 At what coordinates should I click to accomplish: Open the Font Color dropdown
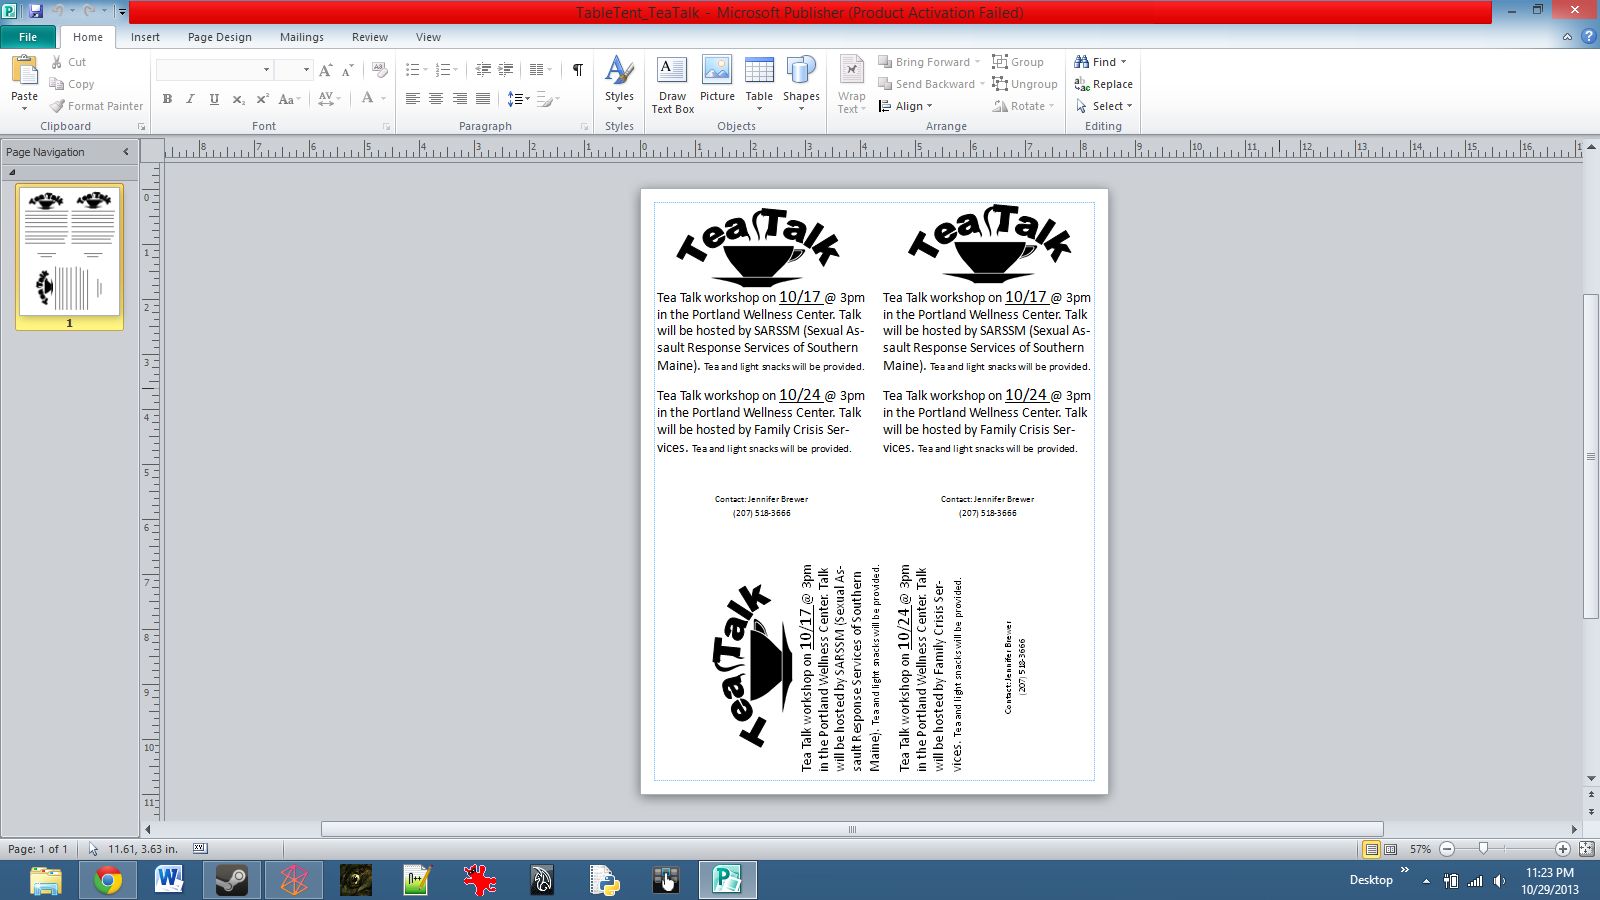pyautogui.click(x=373, y=99)
